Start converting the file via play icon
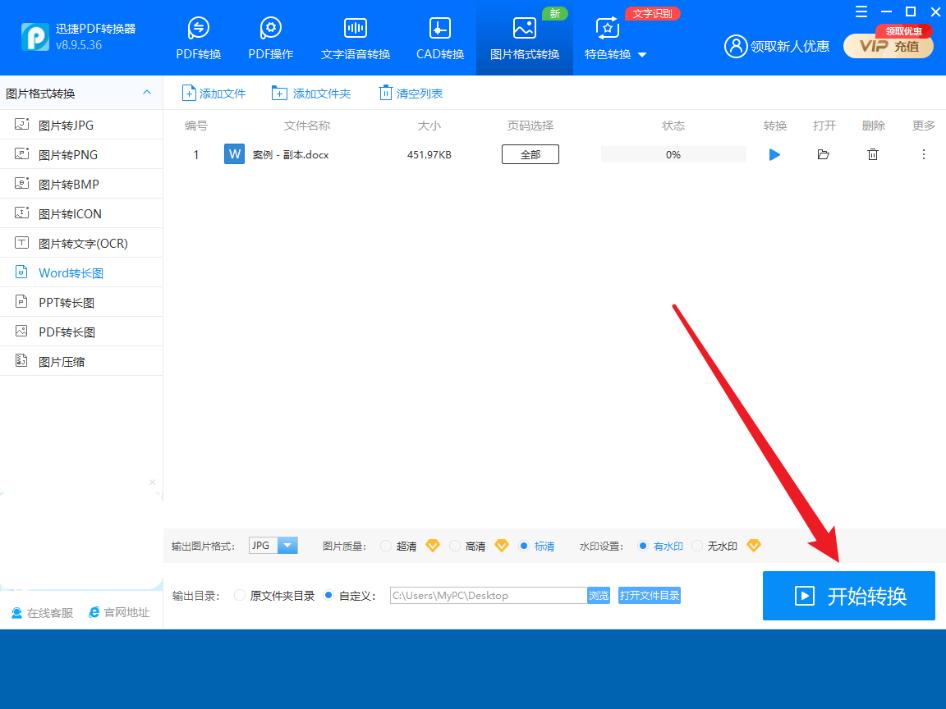 (774, 155)
